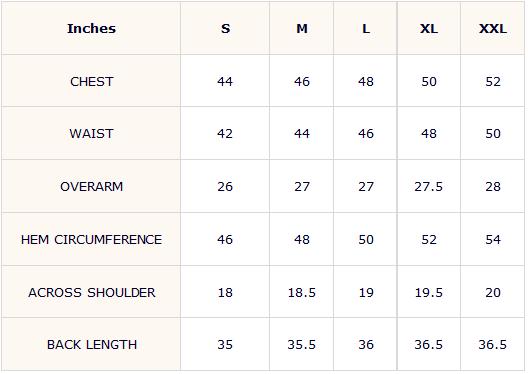Select the M size column header

302,29
